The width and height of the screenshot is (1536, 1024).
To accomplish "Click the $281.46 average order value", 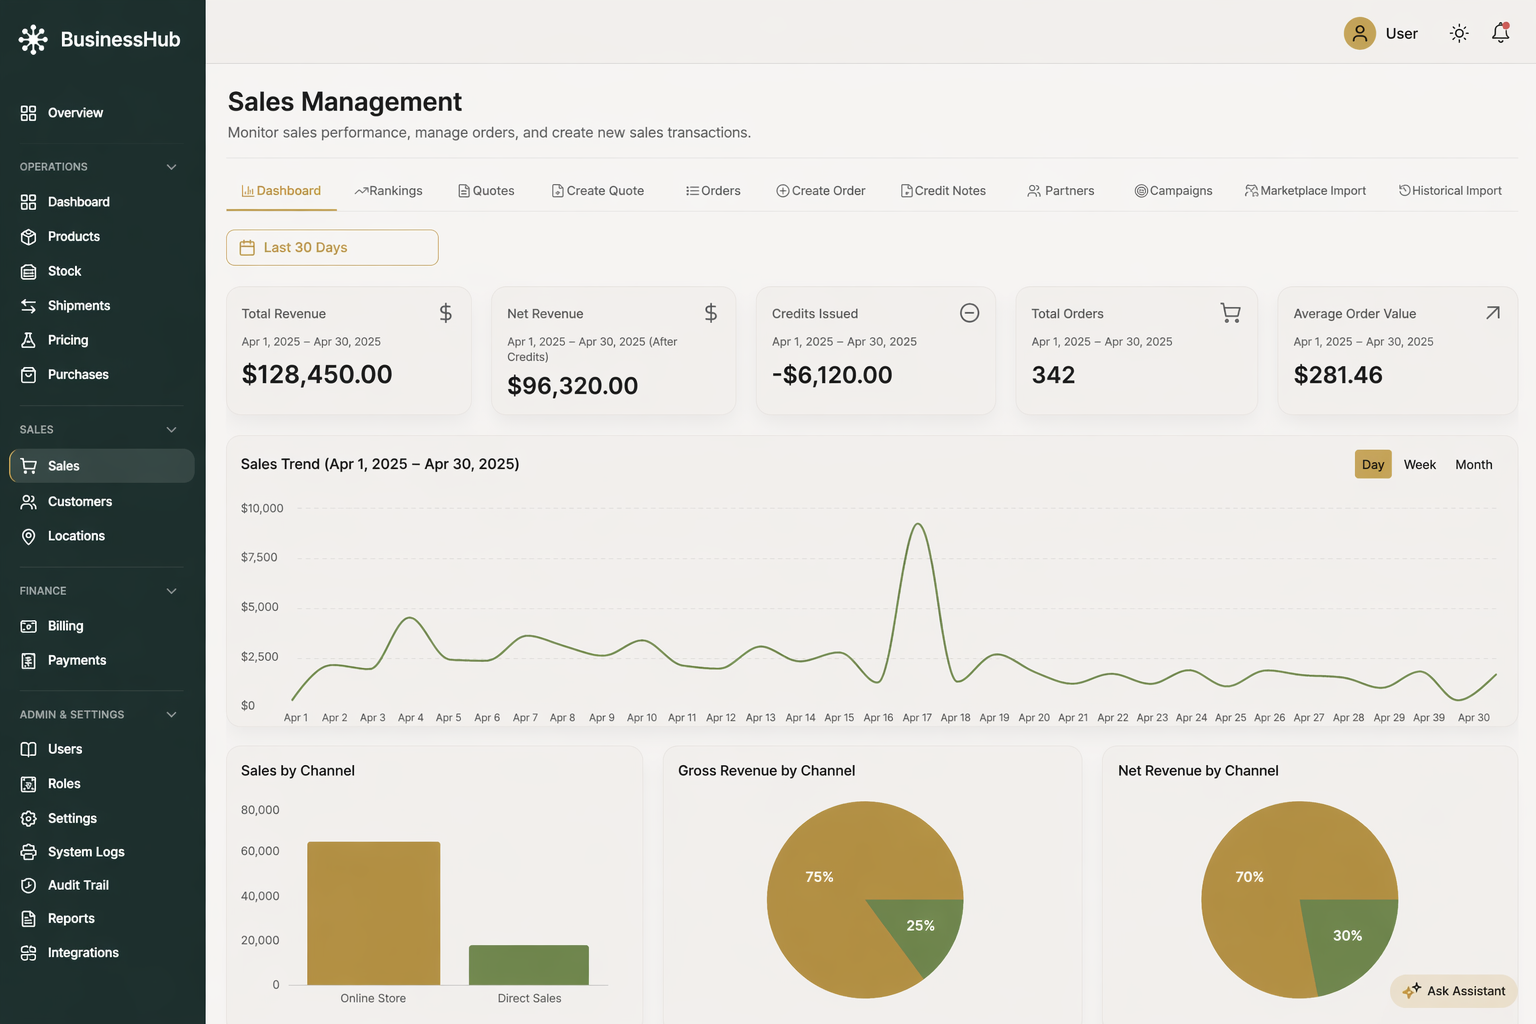I will click(x=1338, y=375).
